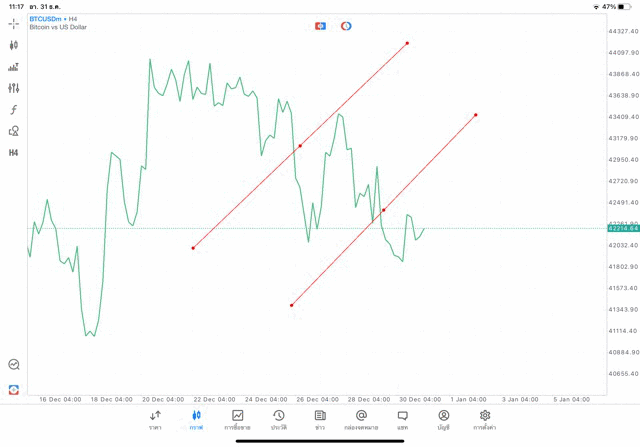Open chart settings sliders icon
This screenshot has width=640, height=447.
[14, 88]
